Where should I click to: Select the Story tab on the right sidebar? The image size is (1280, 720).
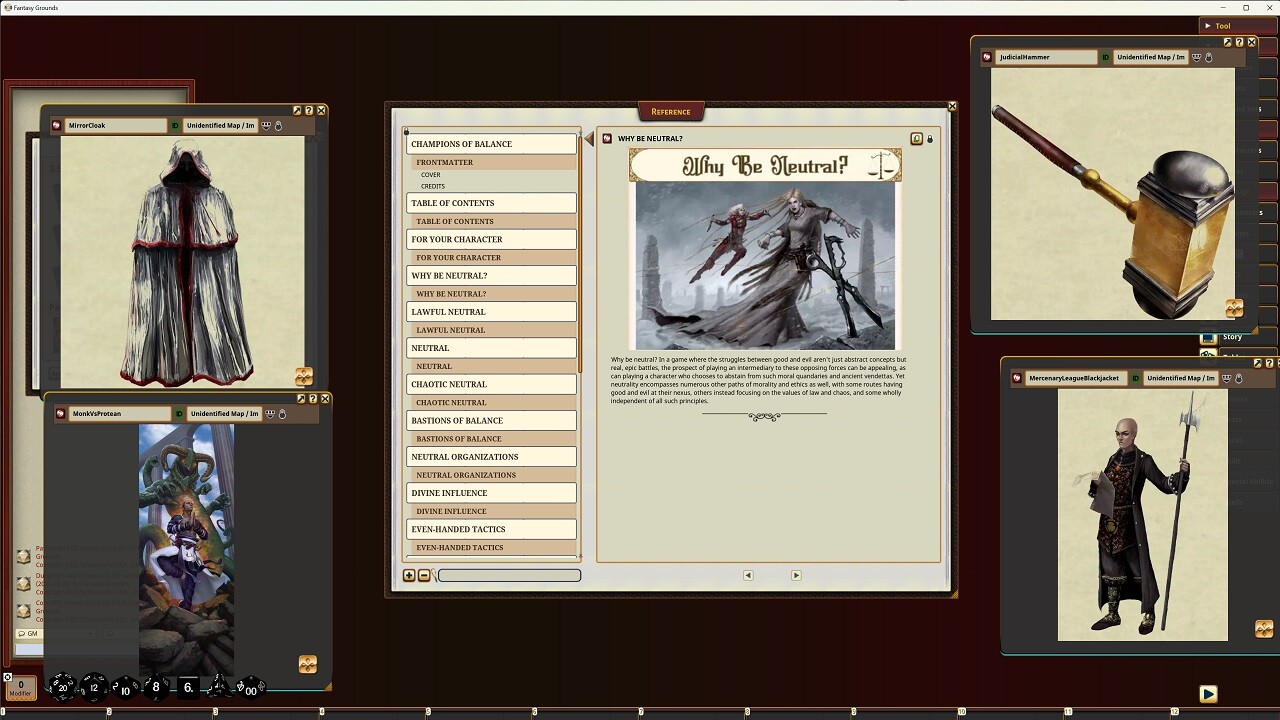(1231, 336)
